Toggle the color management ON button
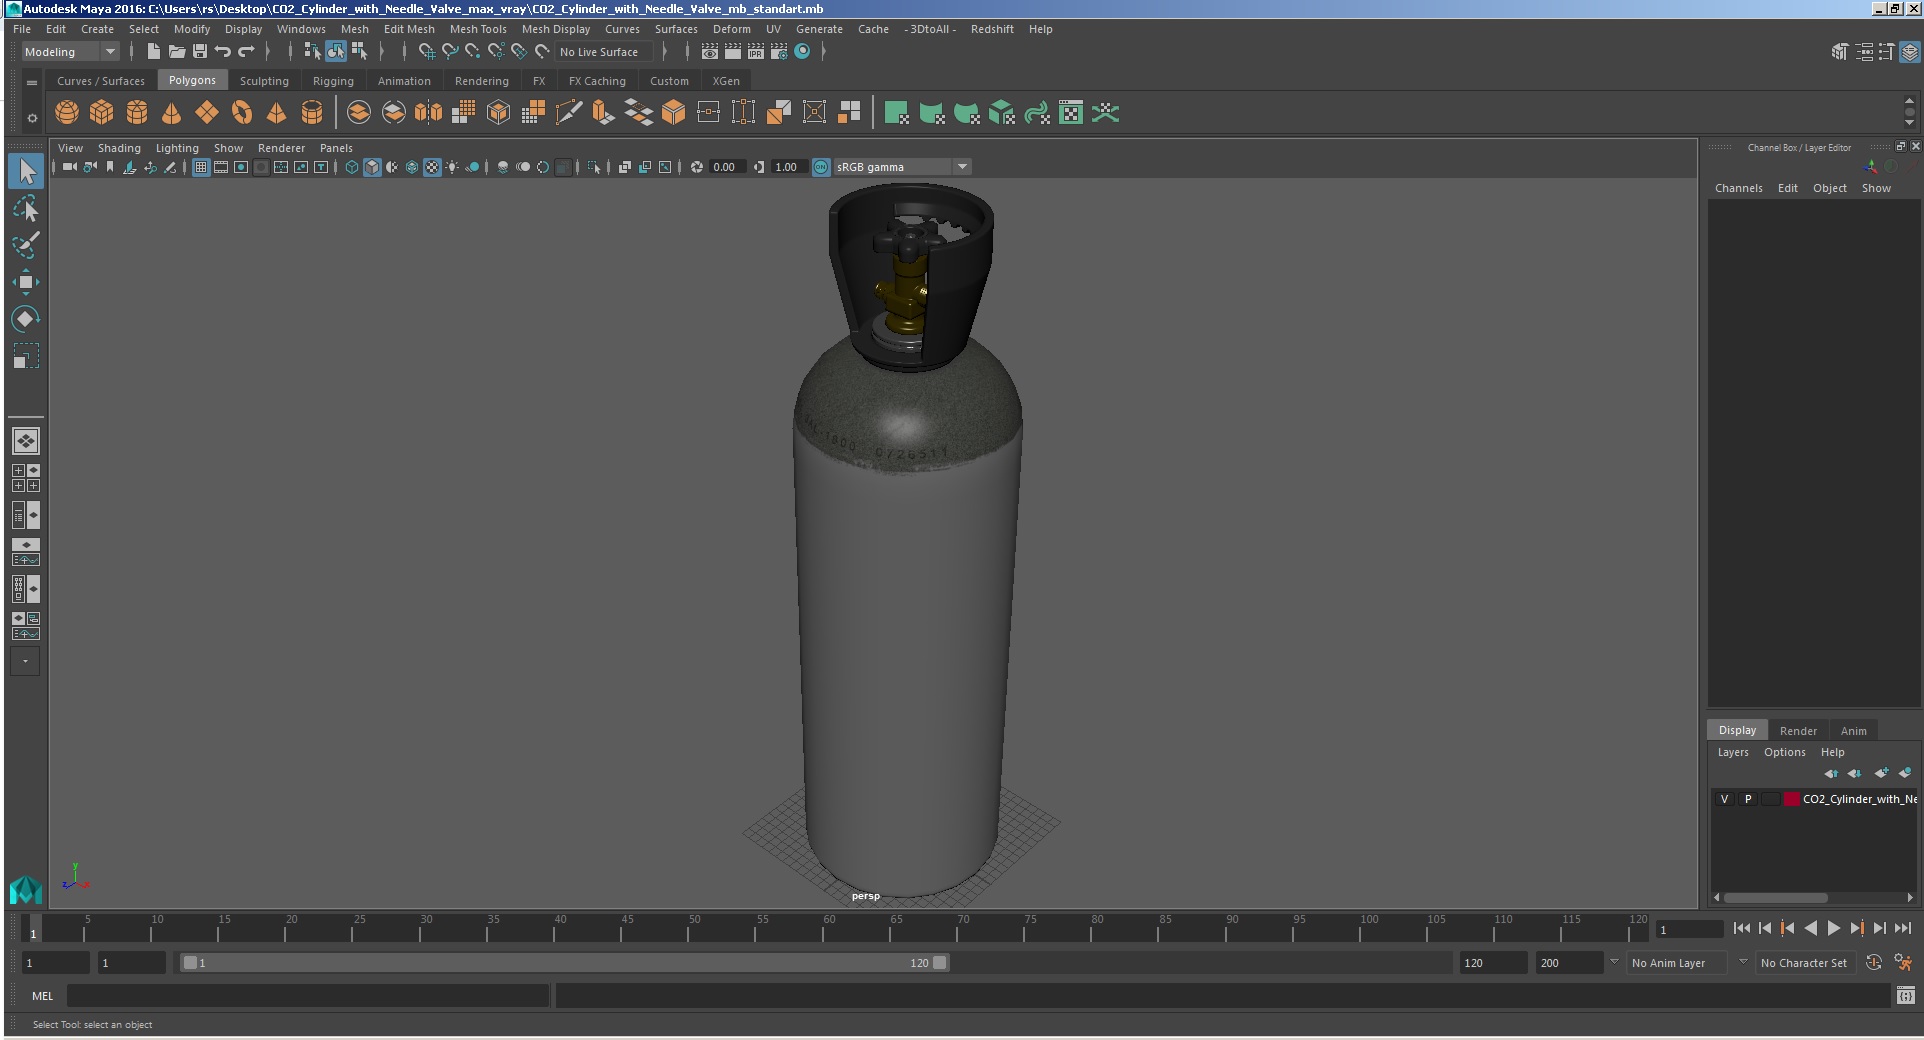Image resolution: width=1924 pixels, height=1040 pixels. [821, 167]
